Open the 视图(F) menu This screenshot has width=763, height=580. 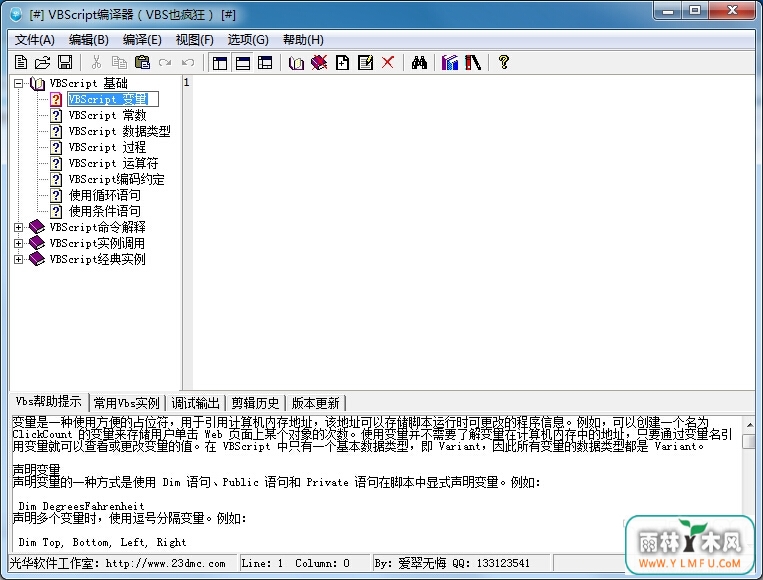coord(195,40)
